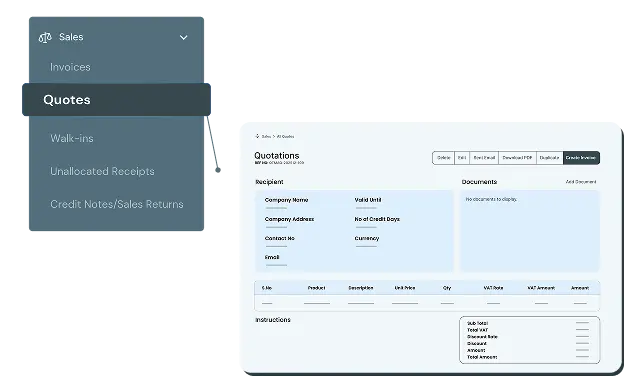Viewport: 624px width, 376px height.
Task: Click the Qty column header
Action: [x=447, y=288]
